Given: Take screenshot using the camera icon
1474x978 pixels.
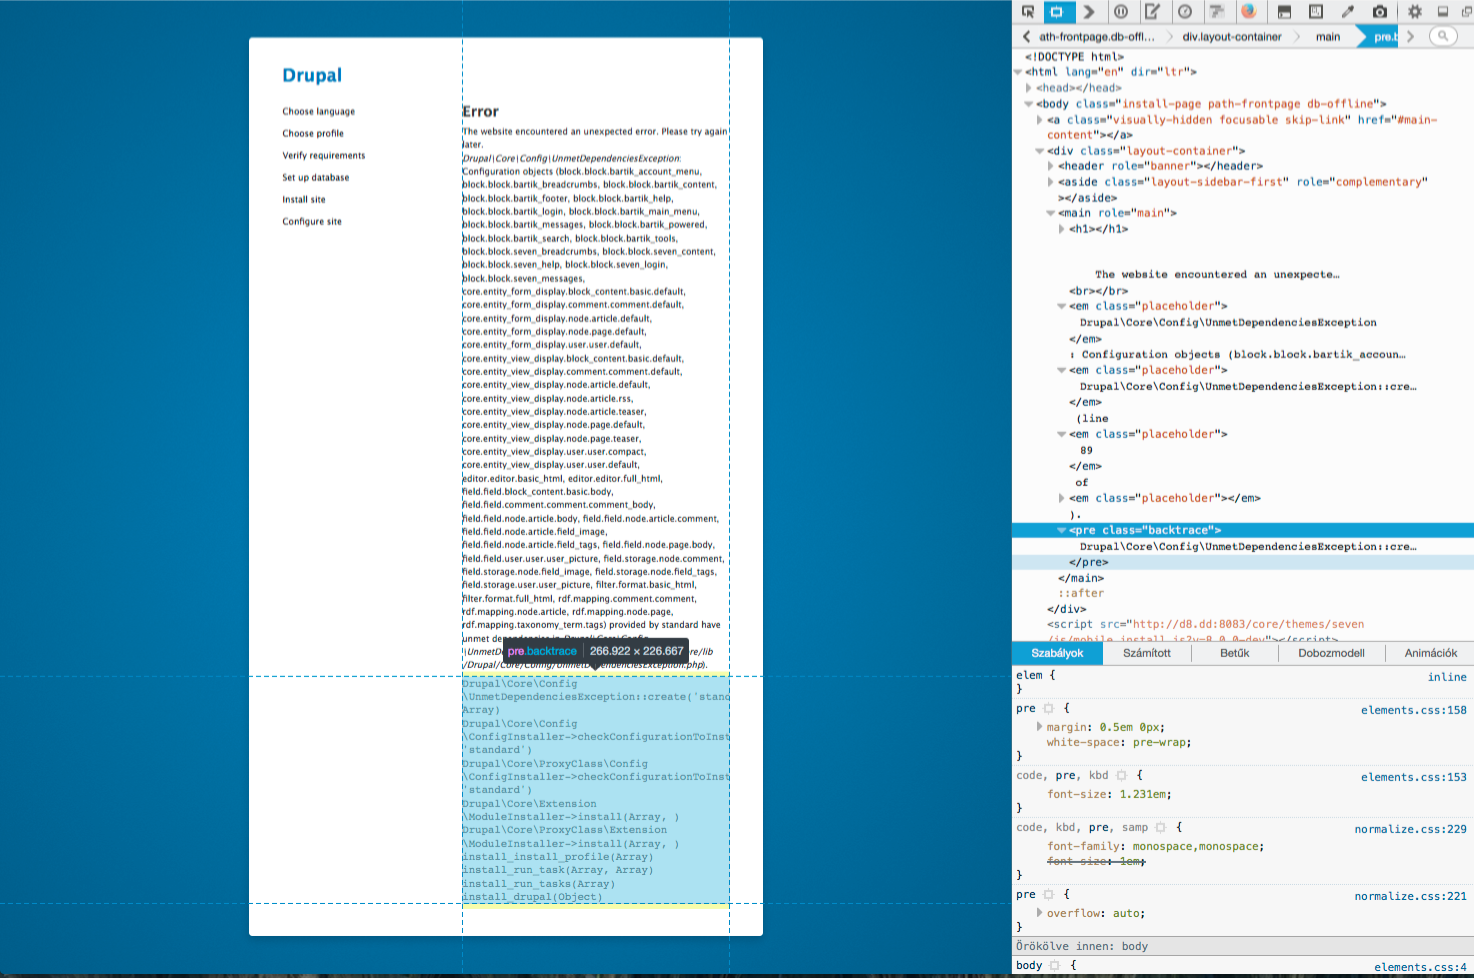Looking at the screenshot, I should (1380, 12).
